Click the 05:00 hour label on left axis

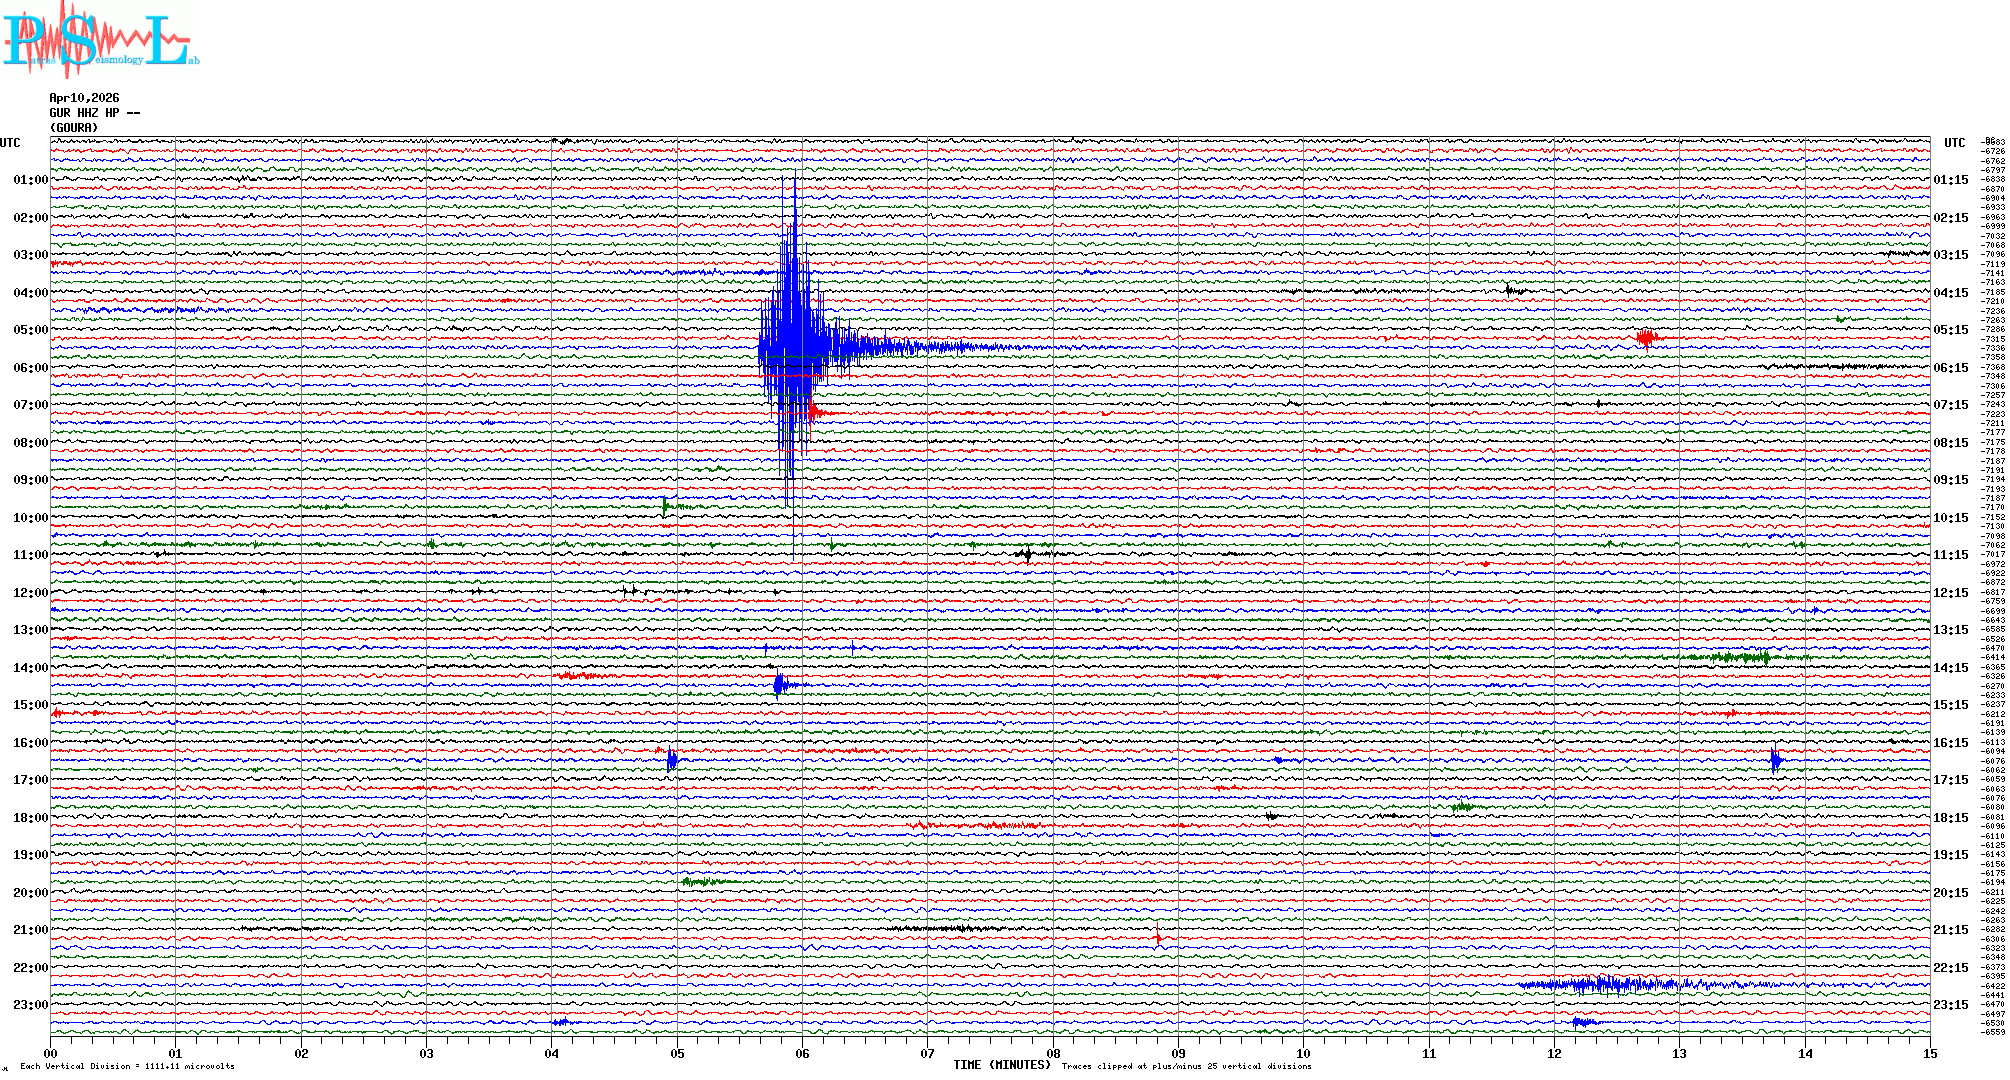(x=30, y=330)
